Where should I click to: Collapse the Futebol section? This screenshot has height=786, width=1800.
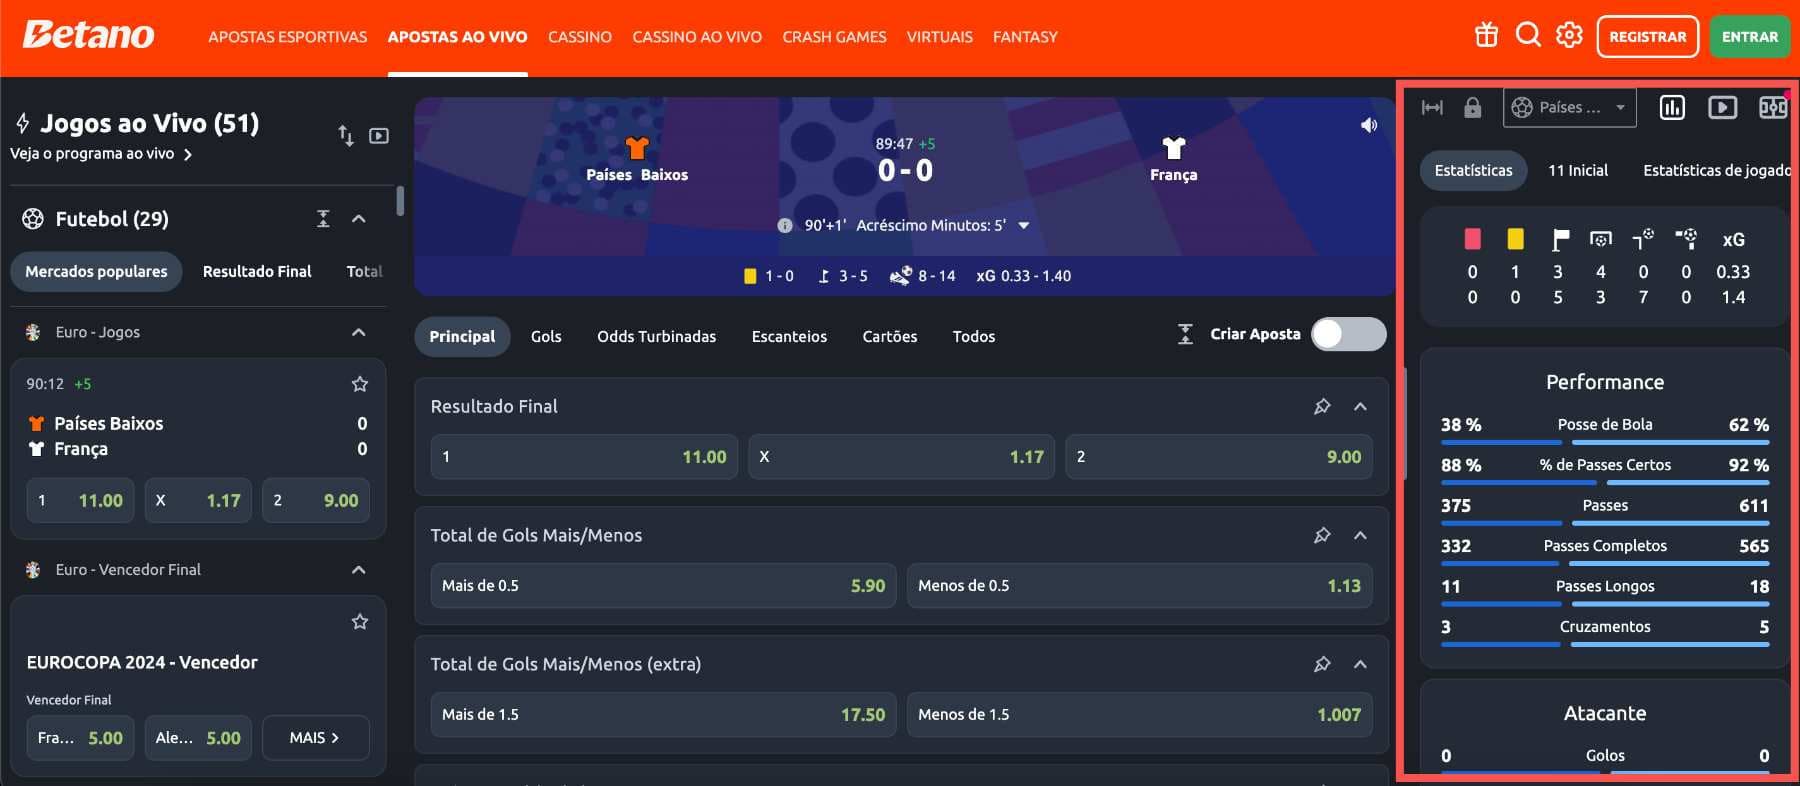(359, 219)
